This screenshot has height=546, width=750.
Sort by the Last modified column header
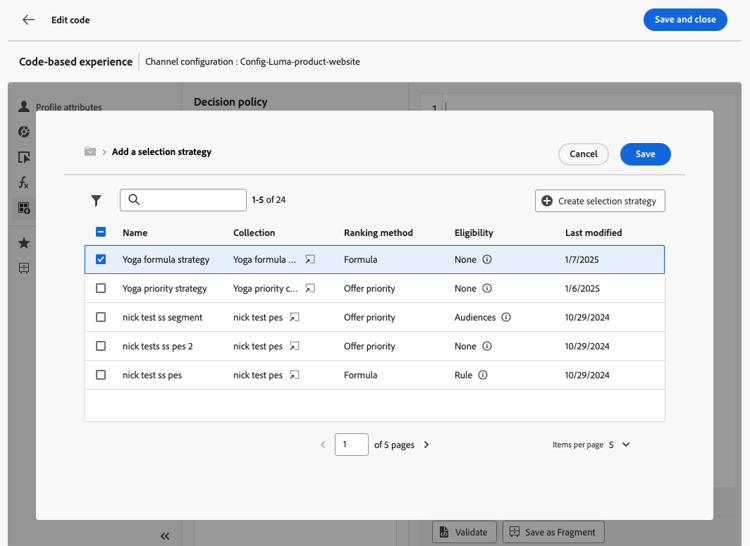coord(593,233)
